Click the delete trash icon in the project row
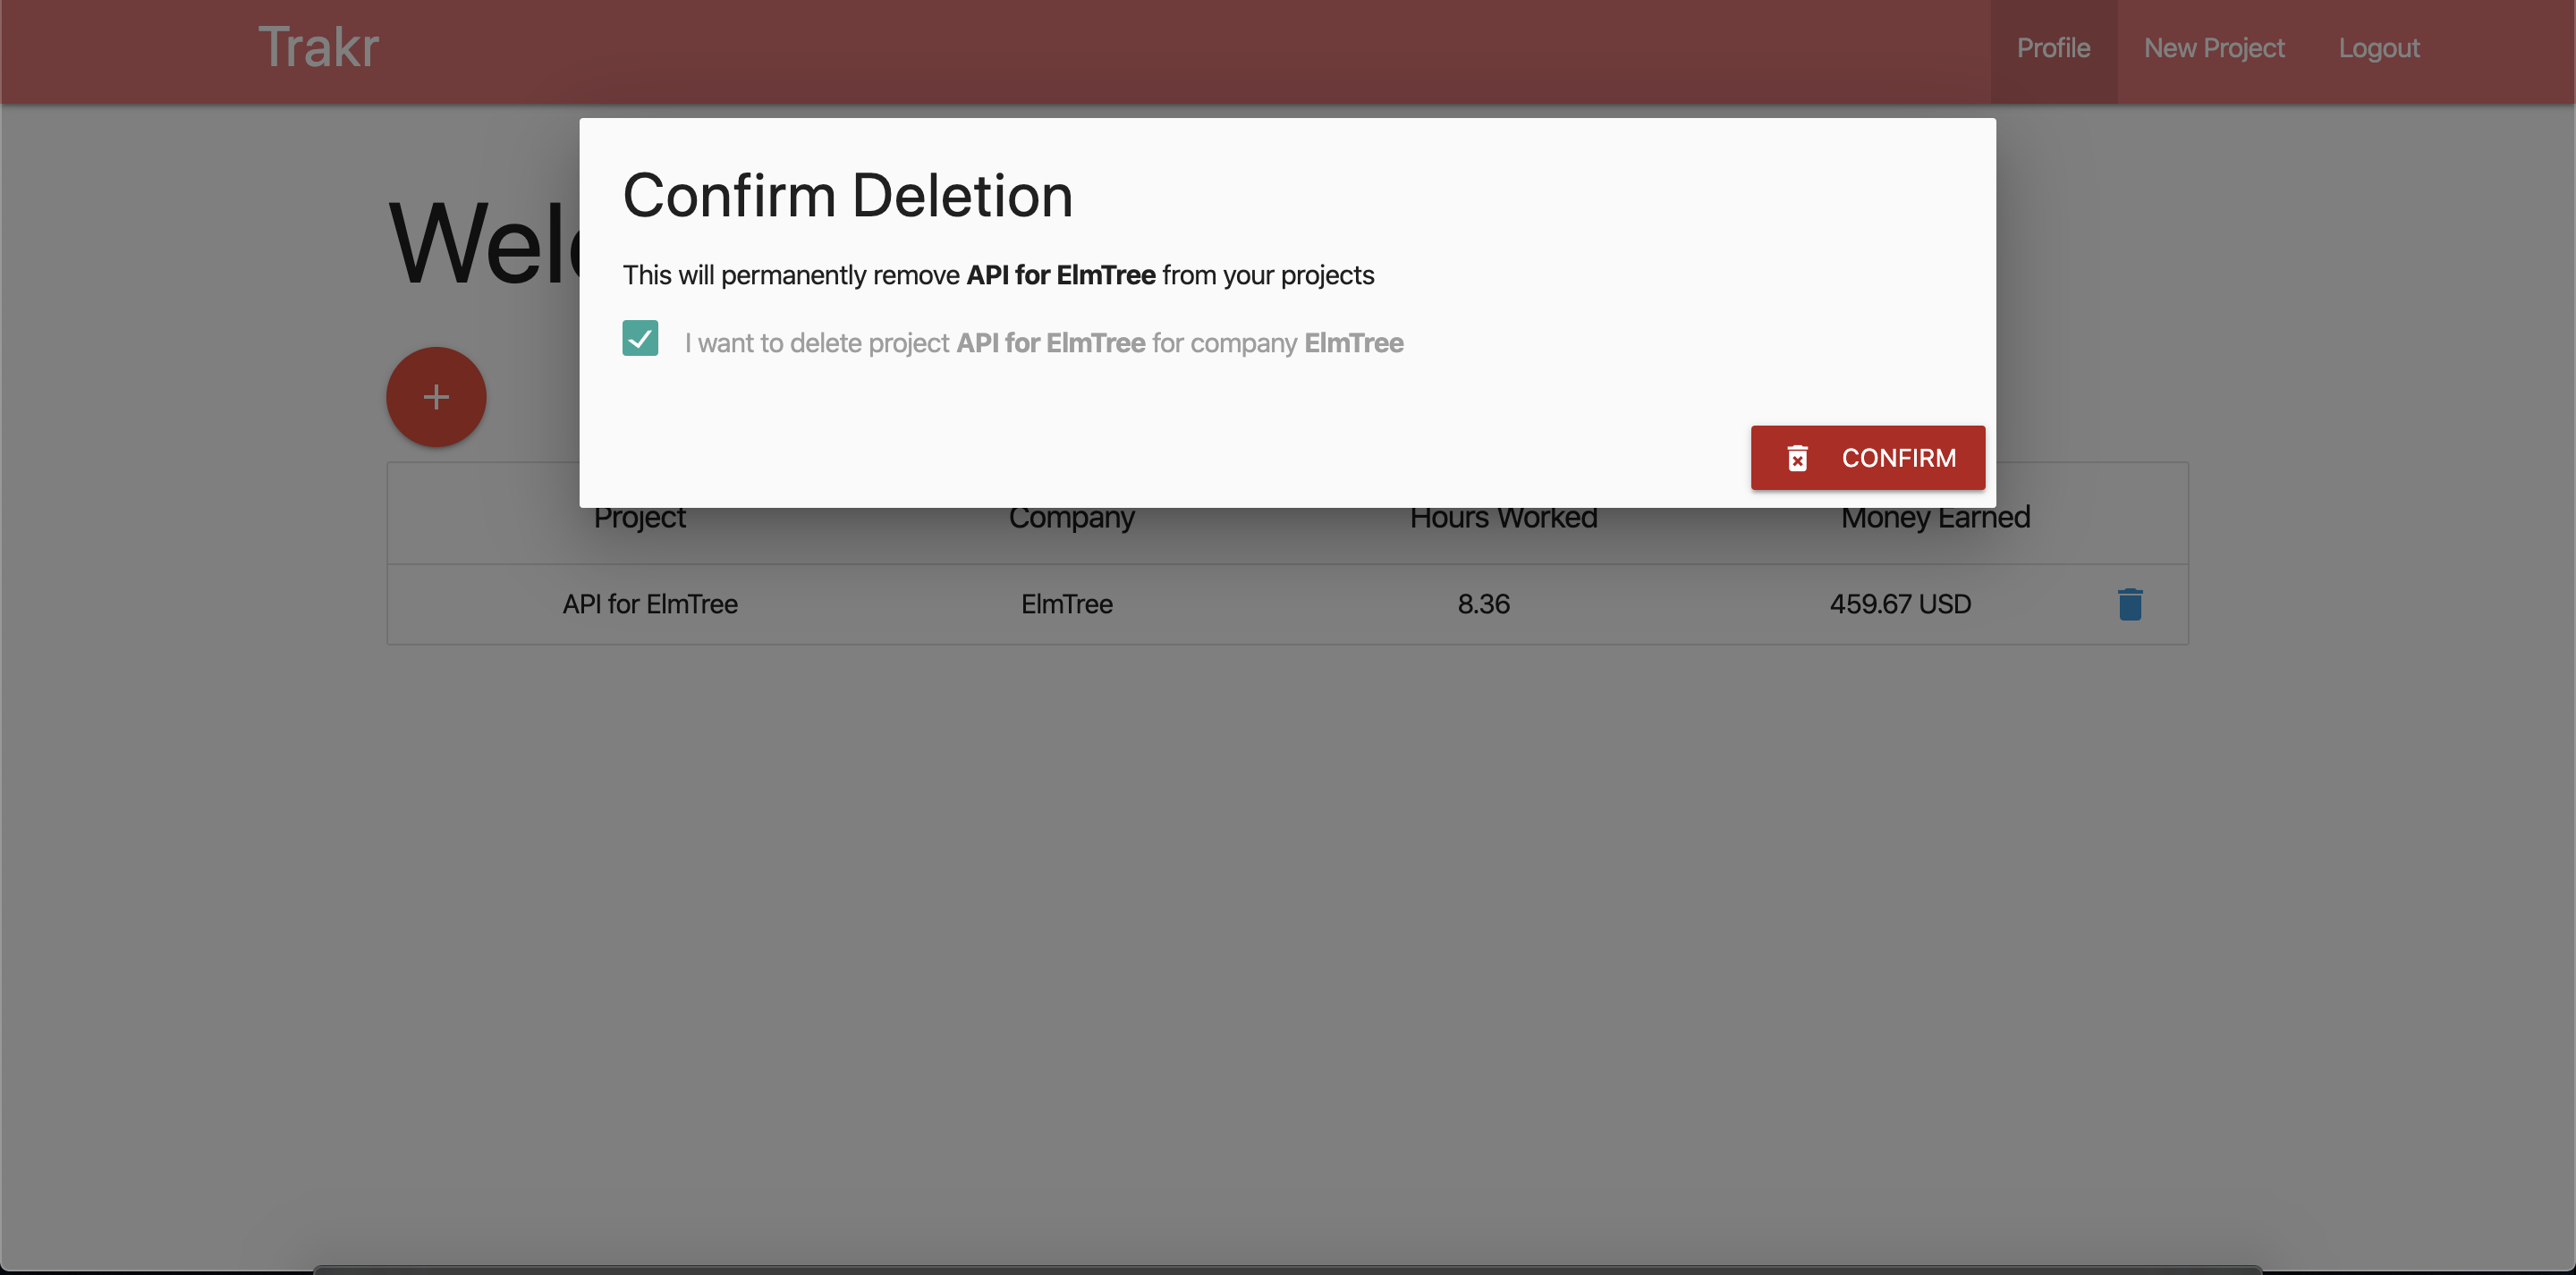Viewport: 2576px width, 1275px height. tap(2131, 604)
